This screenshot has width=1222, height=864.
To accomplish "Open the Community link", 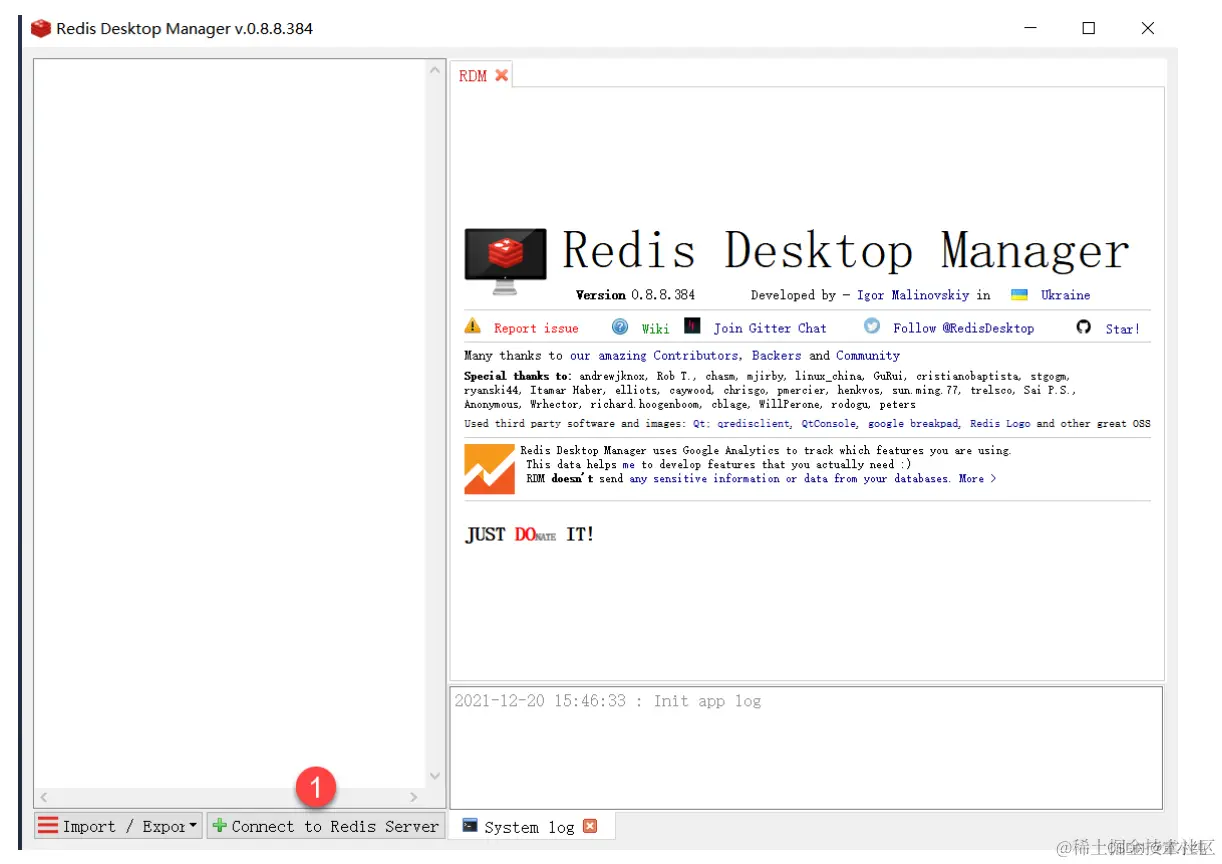I will click(x=868, y=355).
